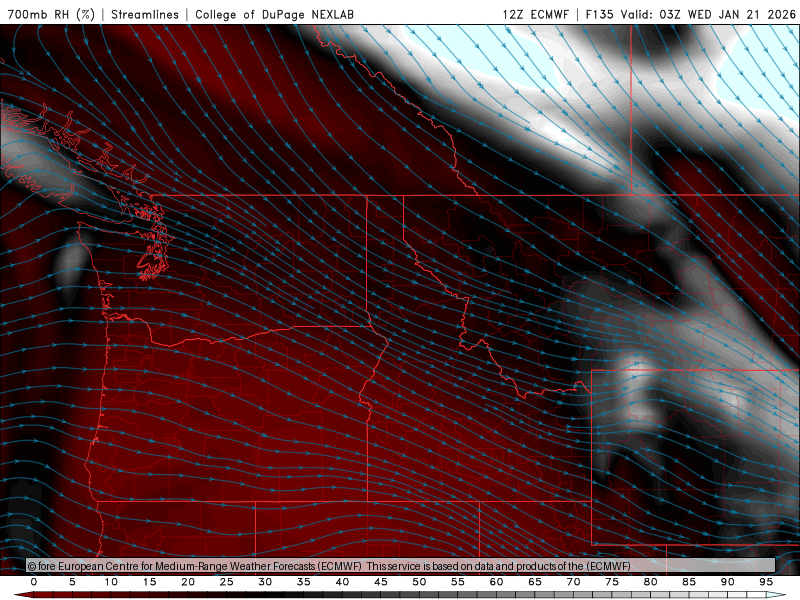Click the '12Z ECMWF' model run label
The image size is (800, 600).
(x=535, y=14)
